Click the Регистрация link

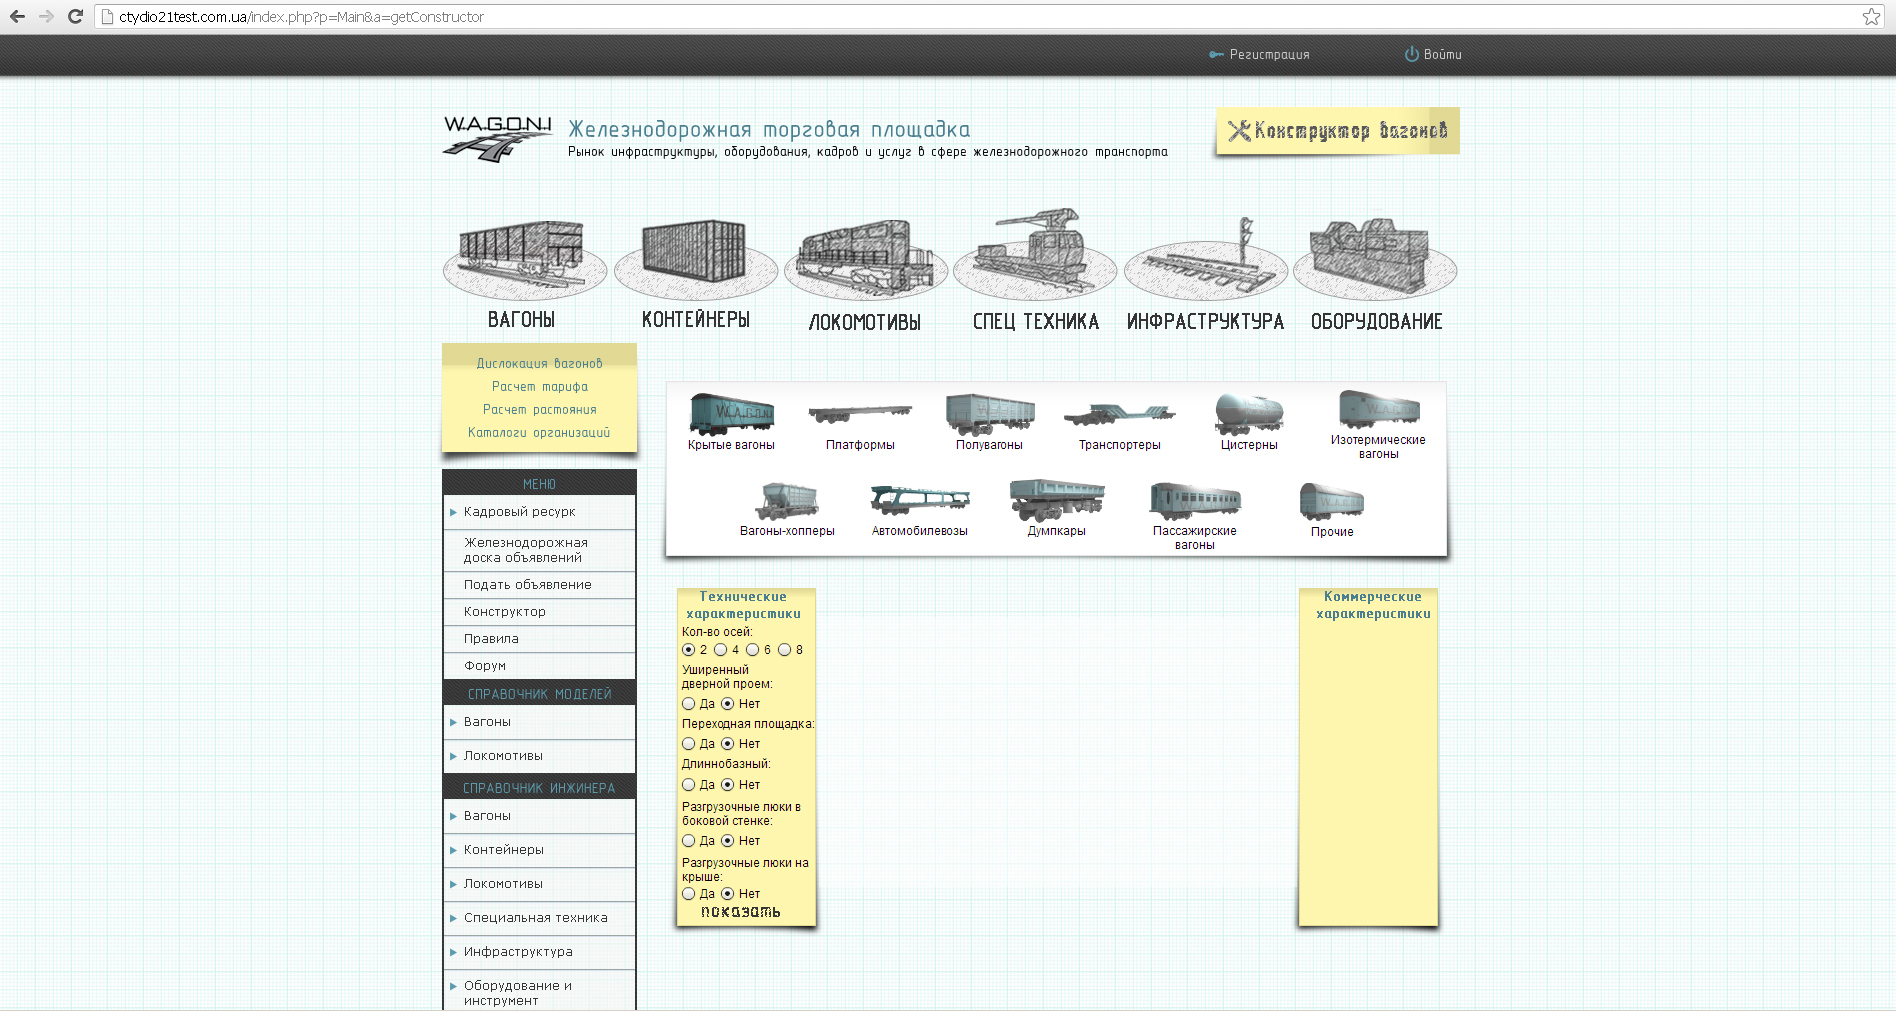pos(1269,54)
